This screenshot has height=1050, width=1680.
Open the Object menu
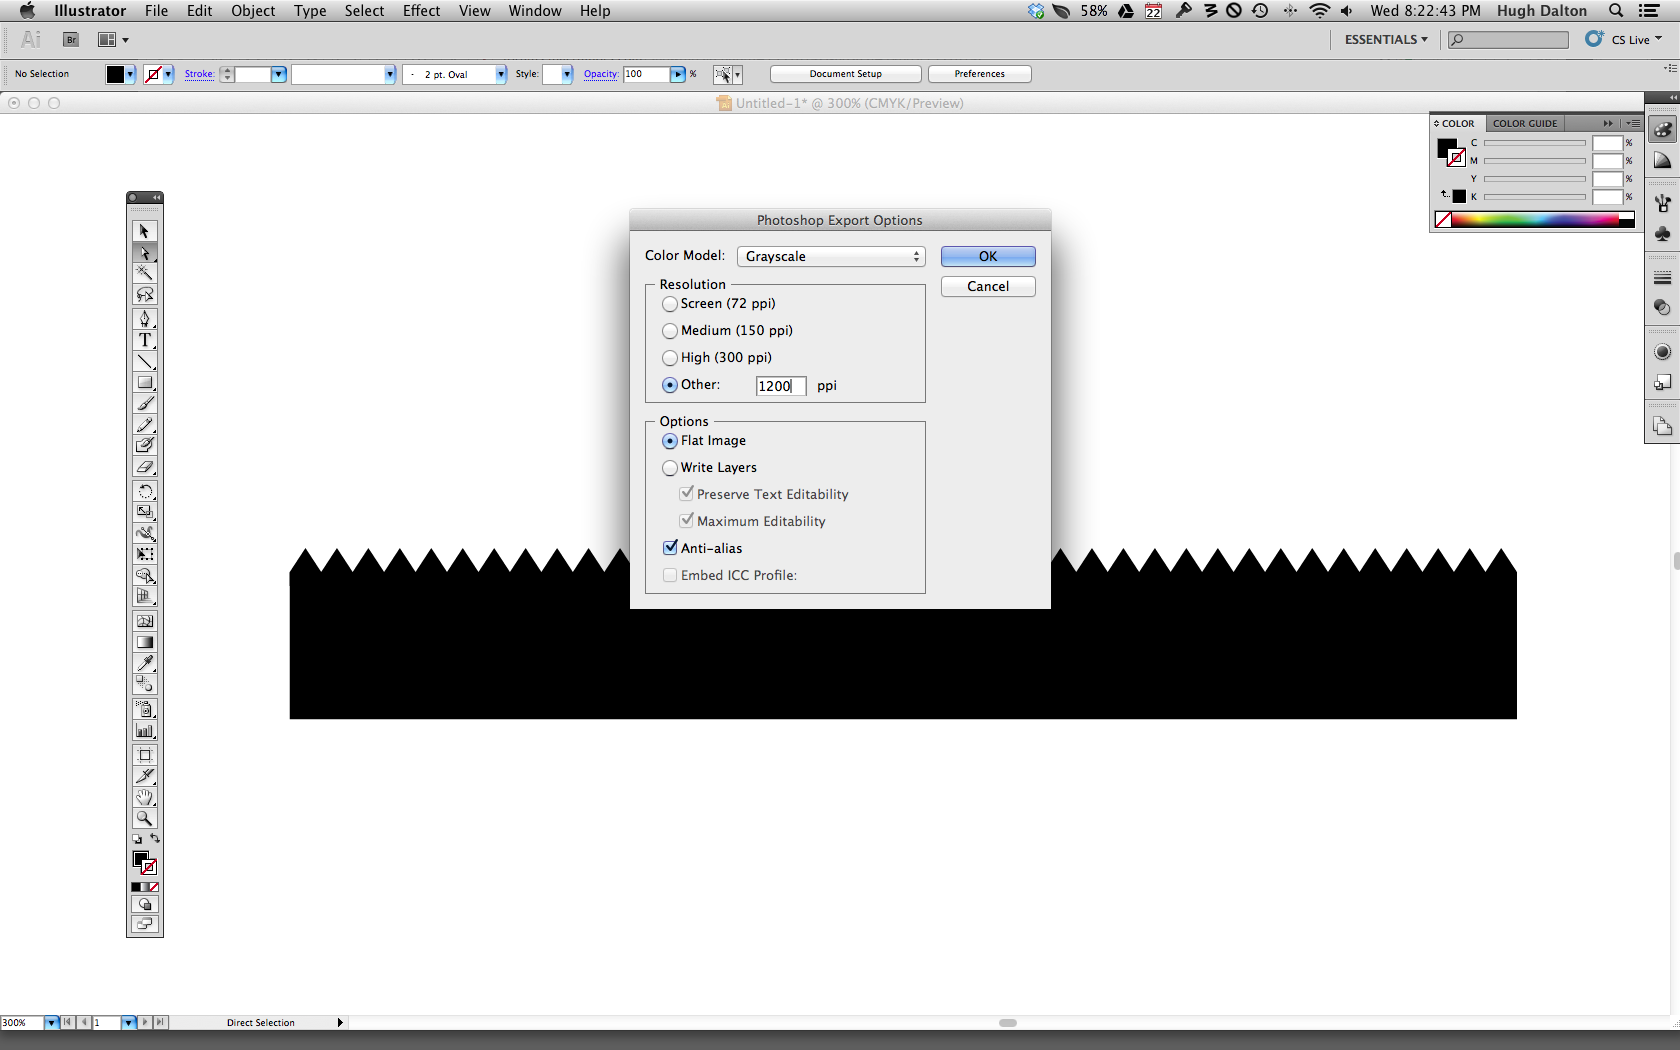click(x=253, y=11)
